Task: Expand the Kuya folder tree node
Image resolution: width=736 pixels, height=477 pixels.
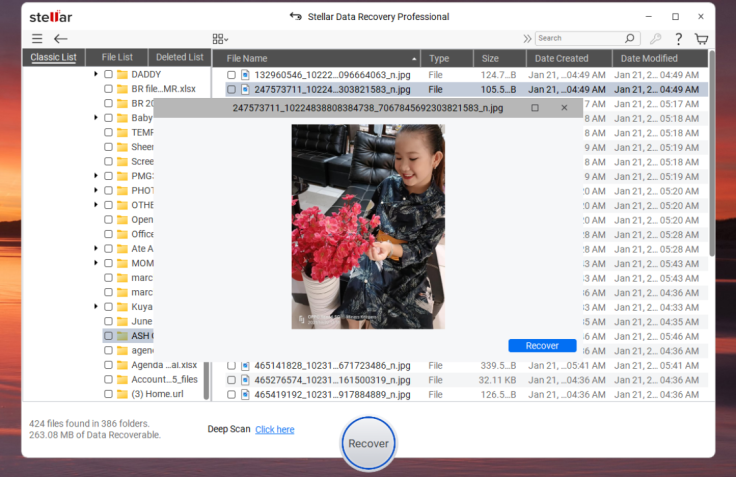Action: click(96, 307)
